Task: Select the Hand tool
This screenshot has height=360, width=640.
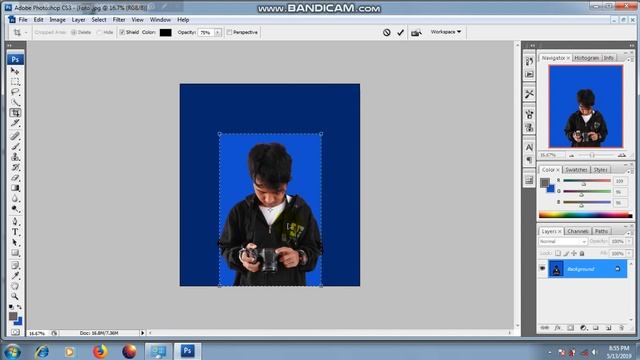Action: coord(15,286)
